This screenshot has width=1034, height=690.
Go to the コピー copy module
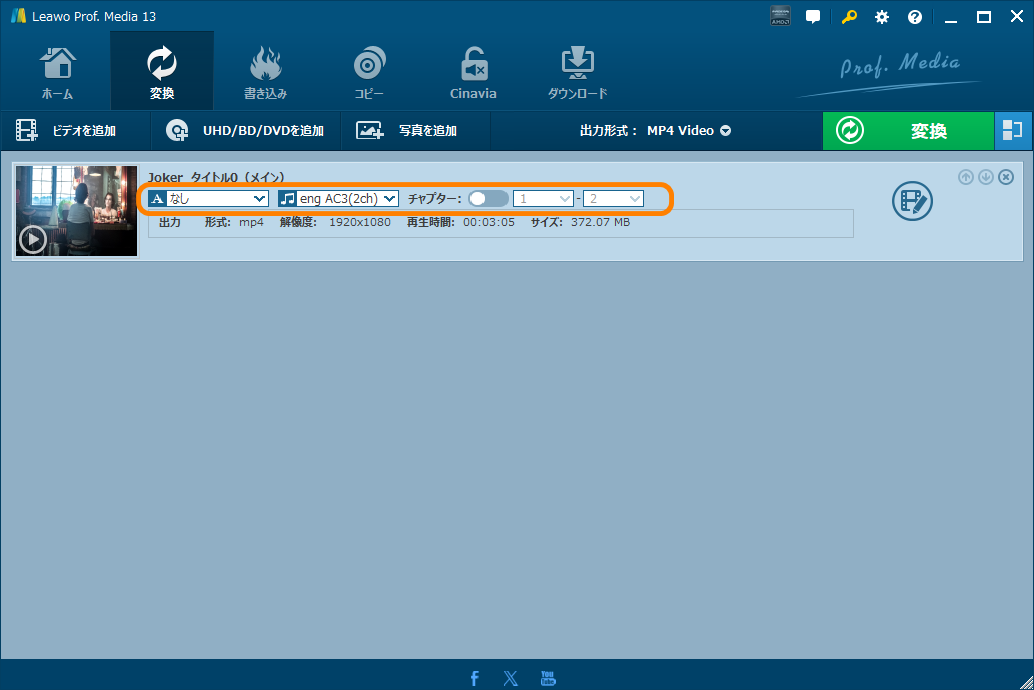369,71
